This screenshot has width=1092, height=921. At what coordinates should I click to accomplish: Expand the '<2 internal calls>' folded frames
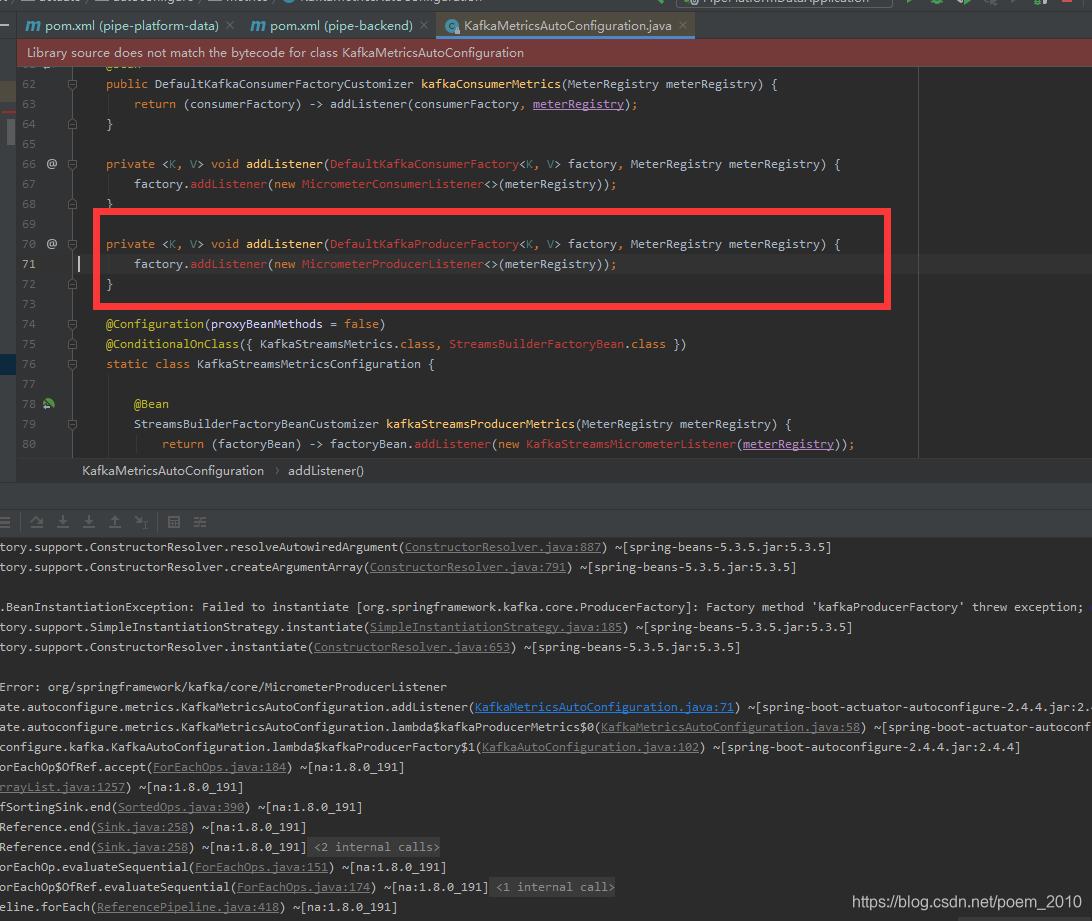tap(377, 847)
